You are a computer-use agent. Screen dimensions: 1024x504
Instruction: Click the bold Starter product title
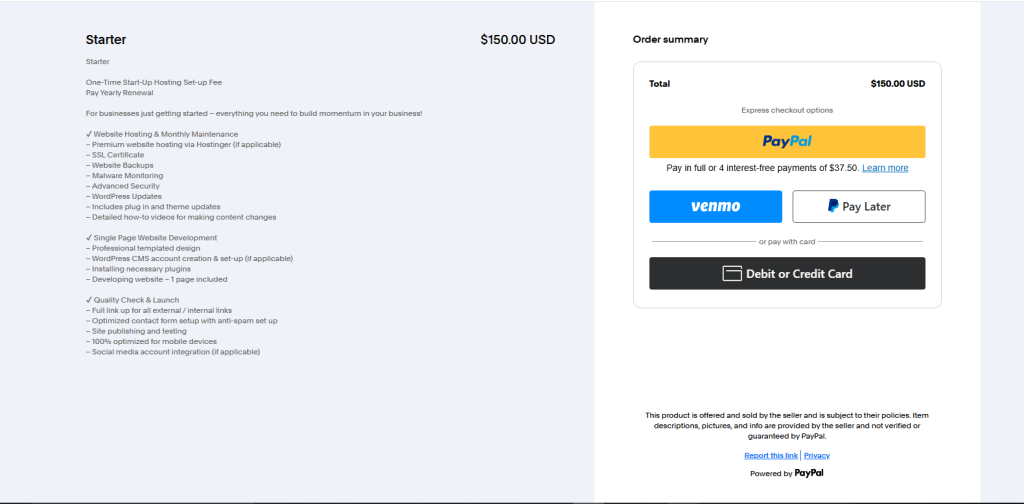point(106,40)
